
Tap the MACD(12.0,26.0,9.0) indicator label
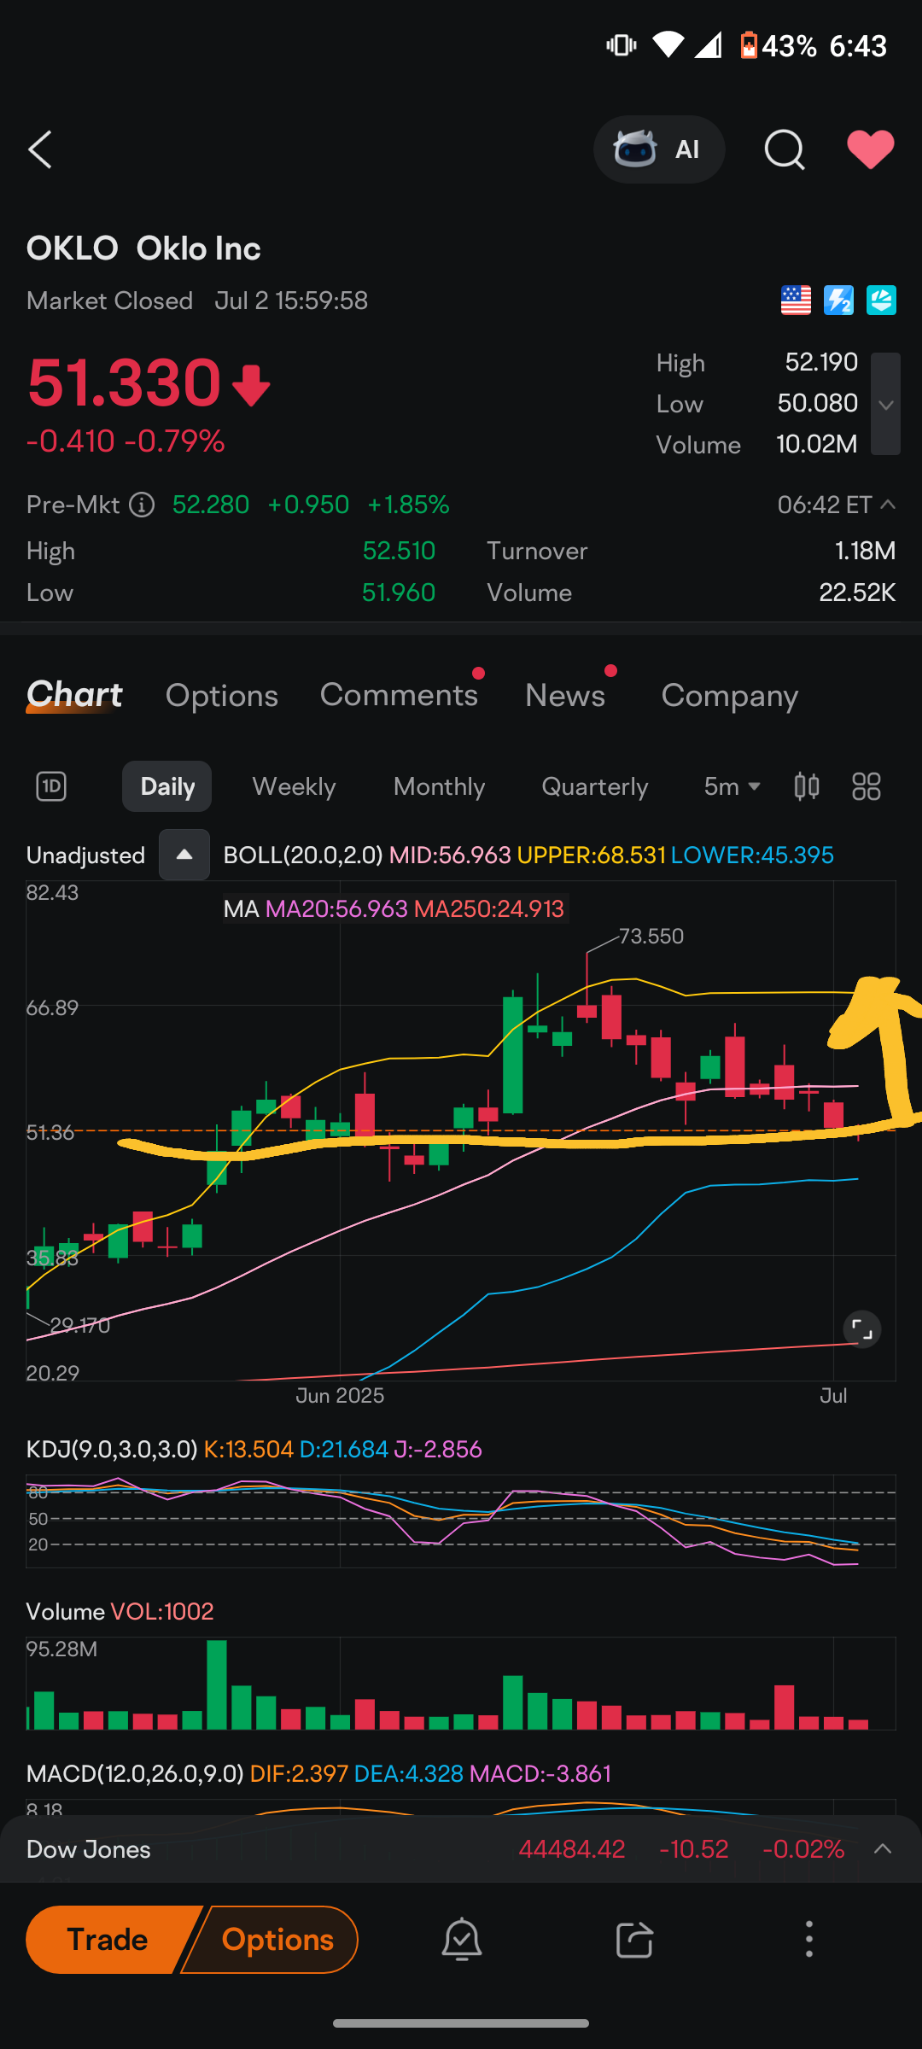pos(135,1774)
